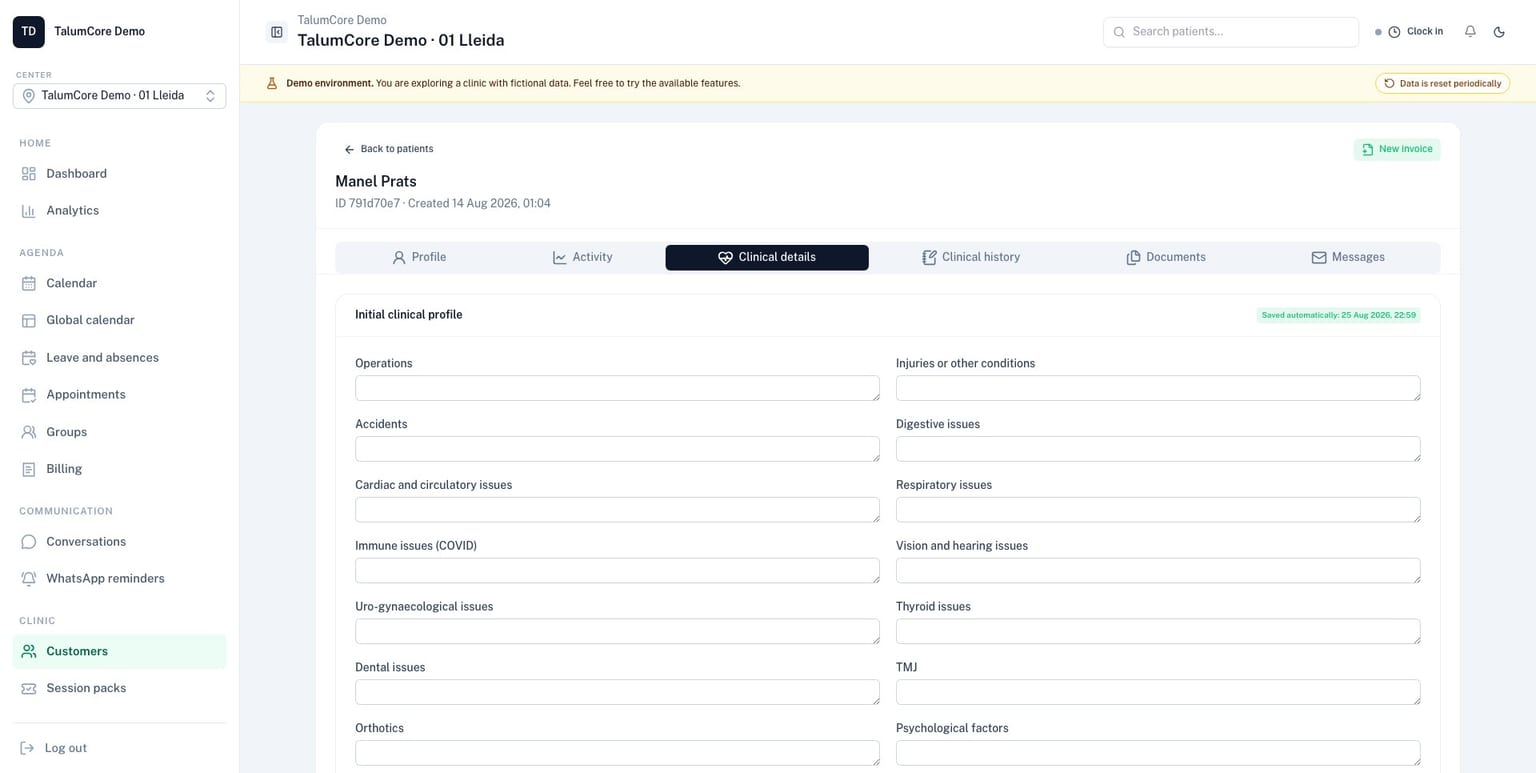
Task: Click the search magnifier icon
Action: [x=1119, y=32]
